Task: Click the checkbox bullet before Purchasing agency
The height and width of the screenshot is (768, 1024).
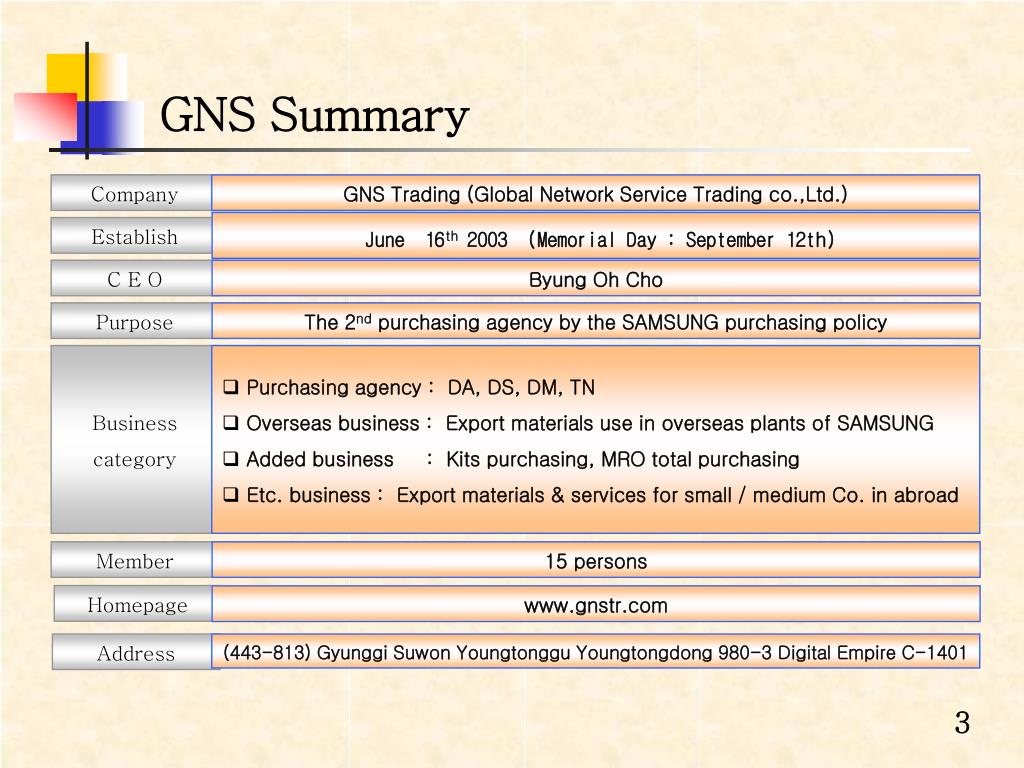Action: coord(231,387)
